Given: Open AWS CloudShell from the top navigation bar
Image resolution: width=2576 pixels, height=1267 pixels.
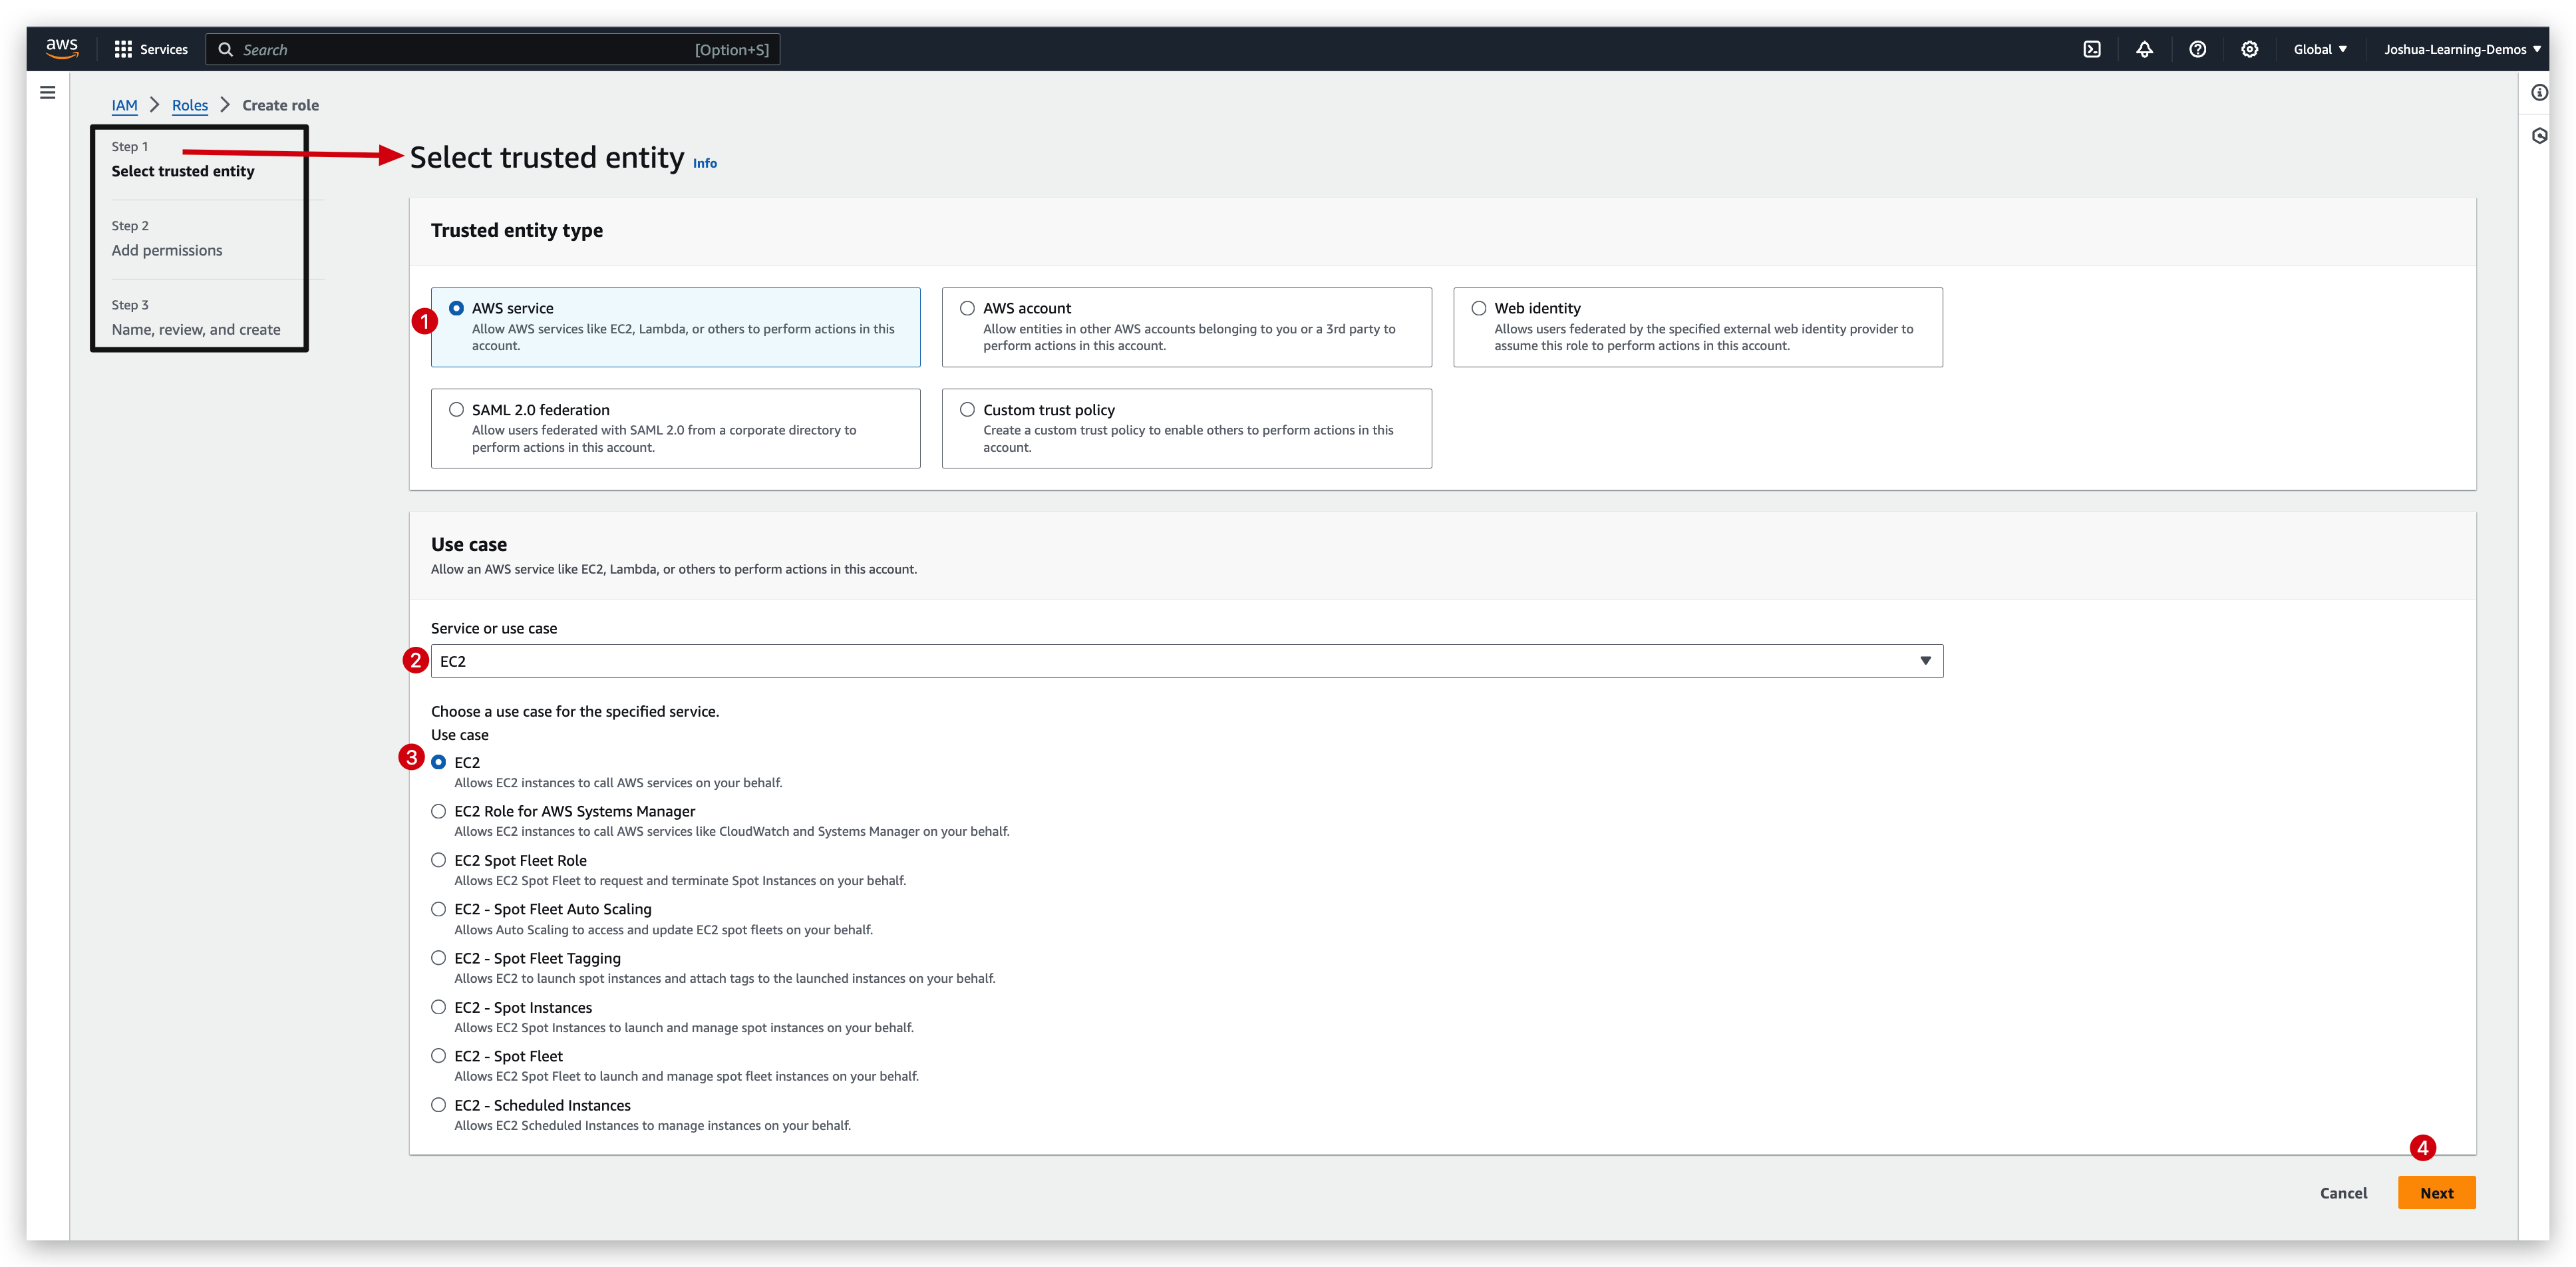Looking at the screenshot, I should 2092,49.
